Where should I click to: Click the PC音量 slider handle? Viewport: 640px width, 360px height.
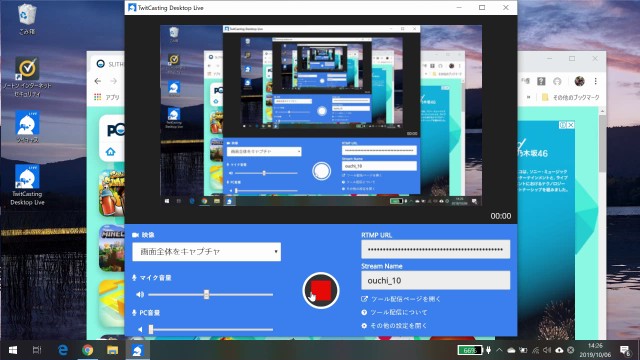click(x=151, y=329)
